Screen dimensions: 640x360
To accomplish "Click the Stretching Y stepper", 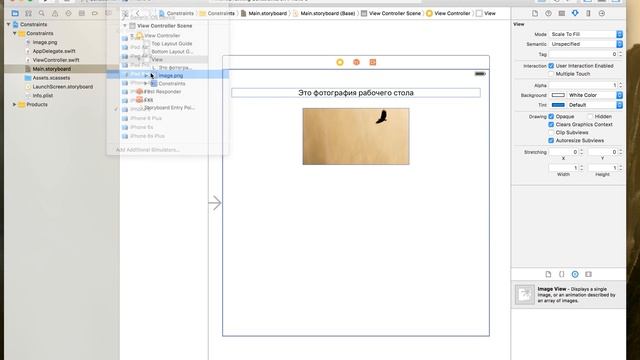I will [x=620, y=152].
